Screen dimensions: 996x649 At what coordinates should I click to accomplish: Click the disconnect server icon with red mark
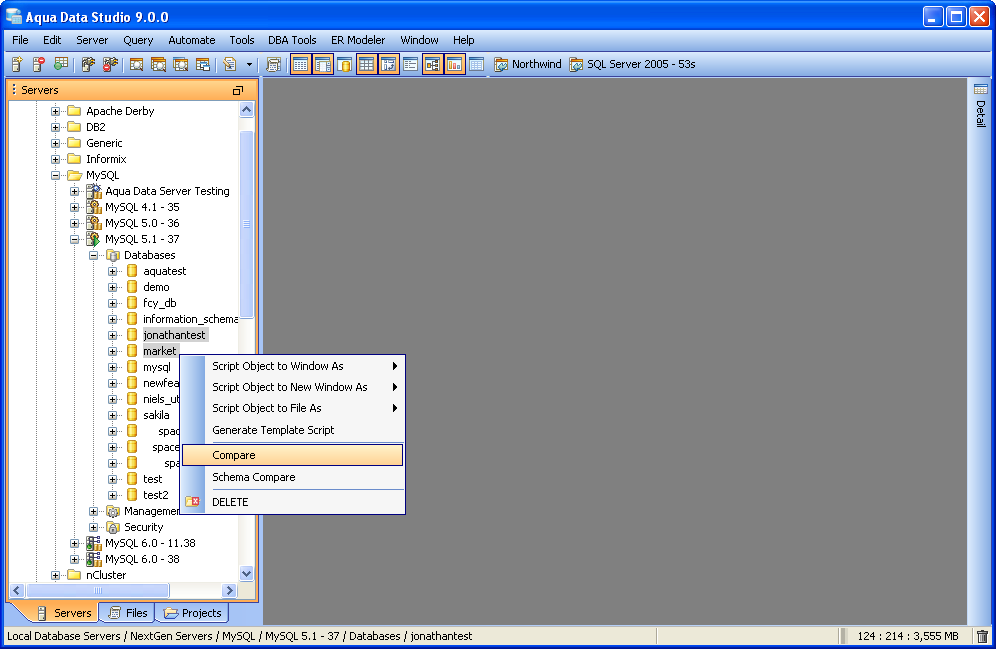(111, 64)
